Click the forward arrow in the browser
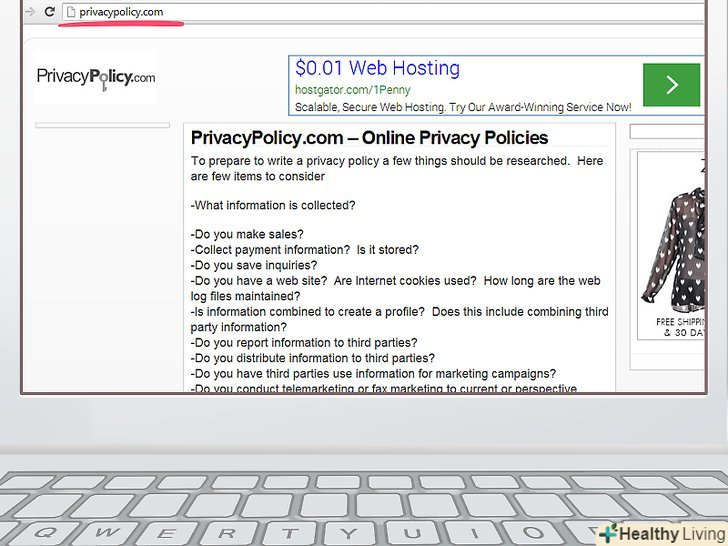This screenshot has width=728, height=546. [30, 12]
